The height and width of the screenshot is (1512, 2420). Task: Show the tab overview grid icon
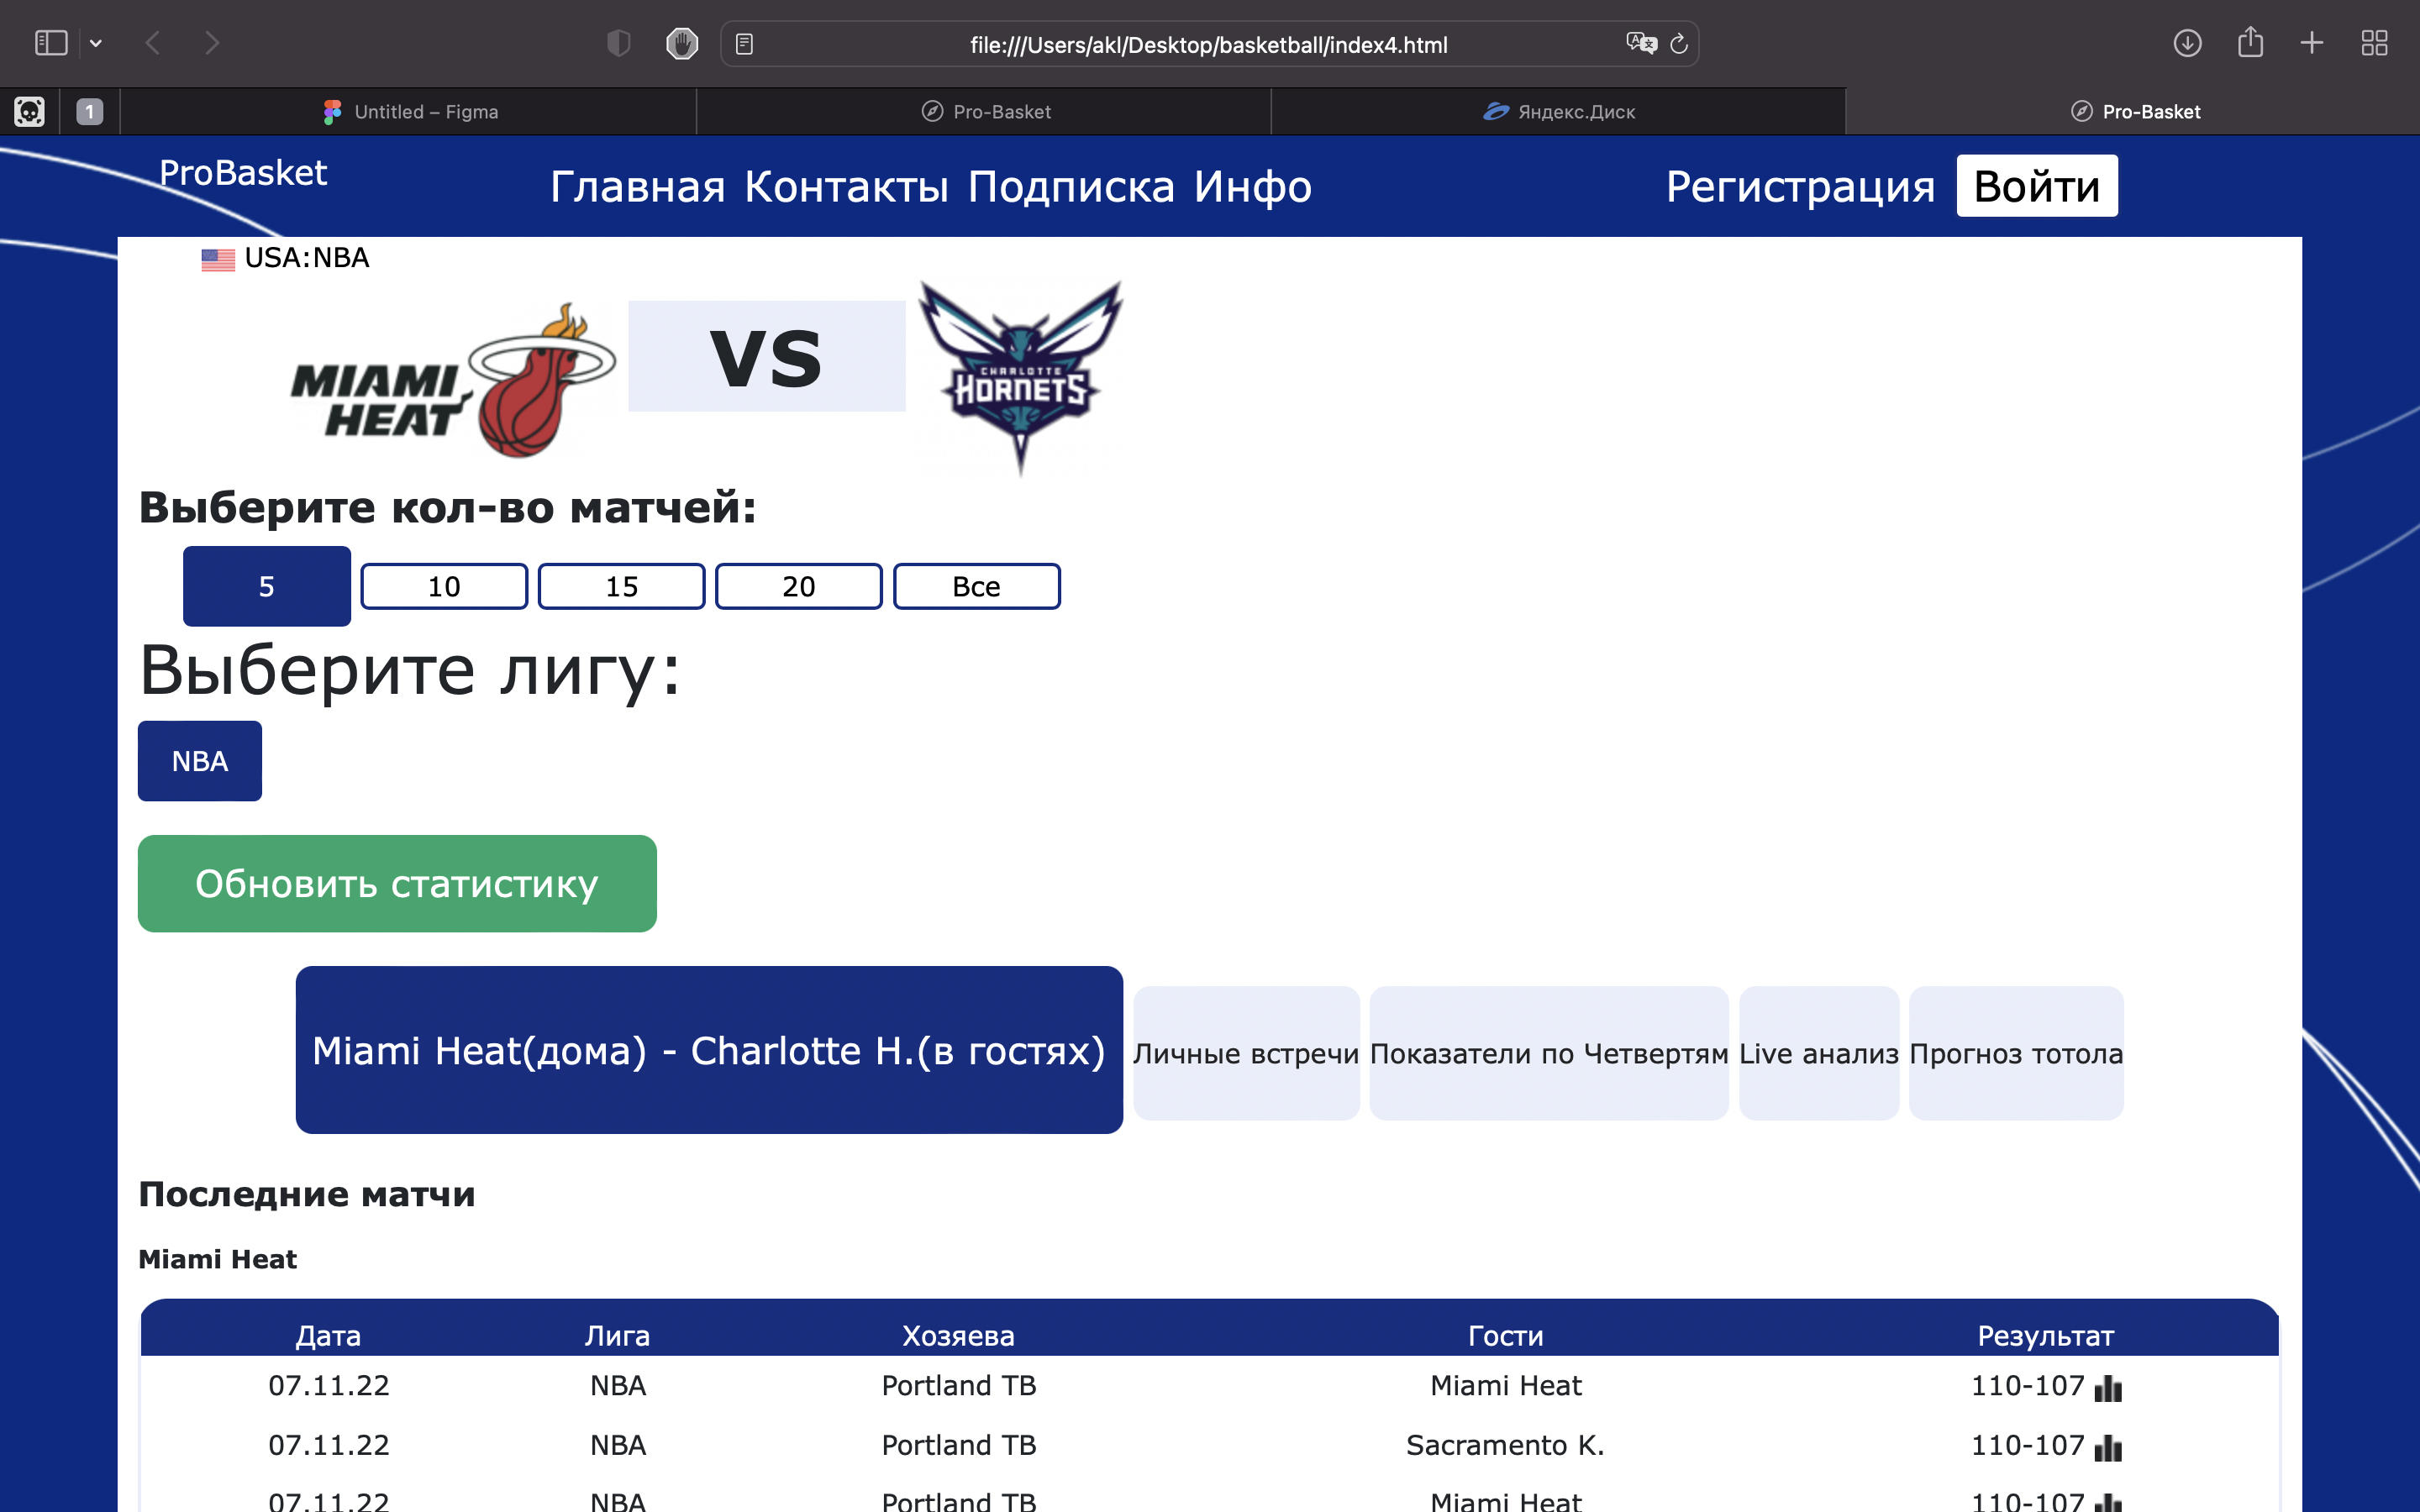2374,43
